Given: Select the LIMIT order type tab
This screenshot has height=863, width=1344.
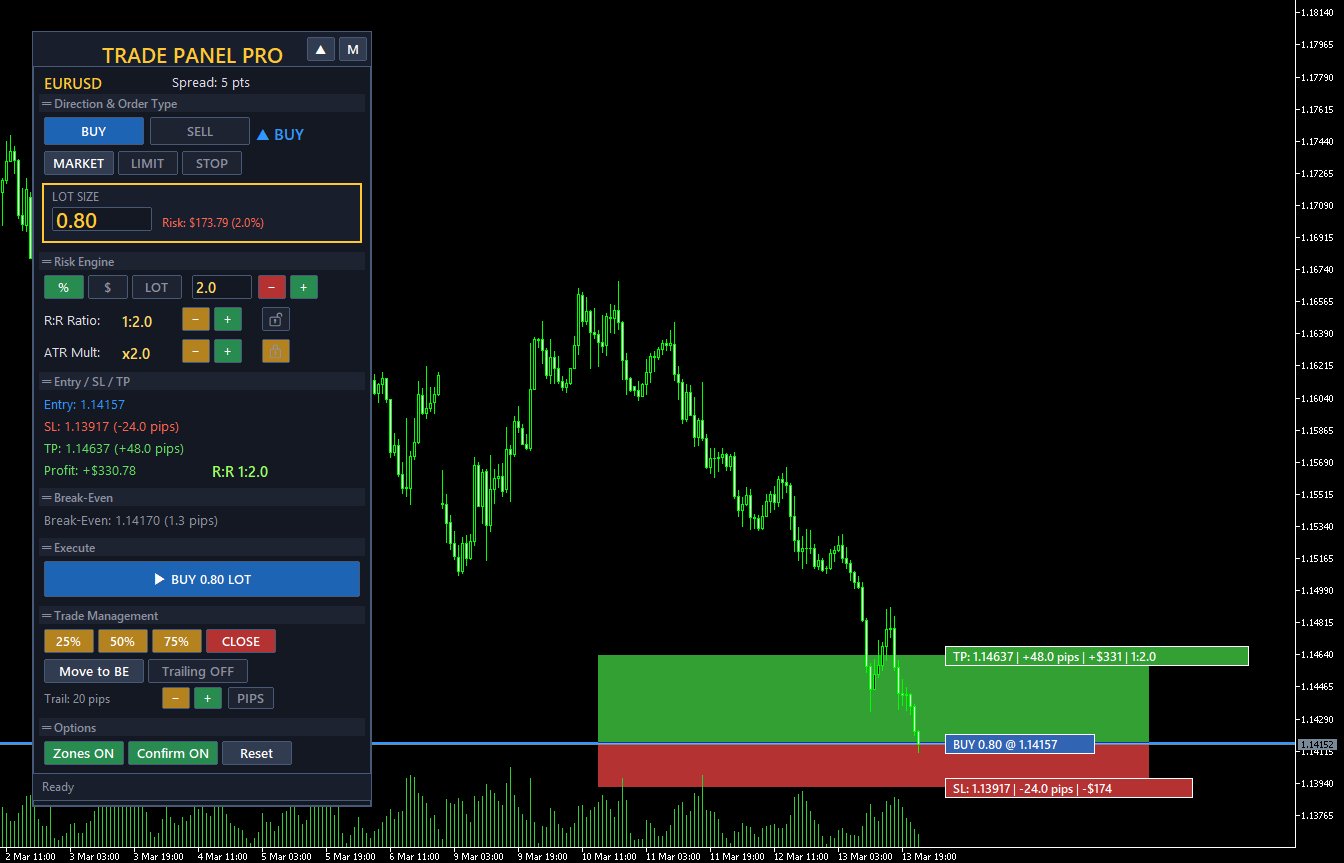Looking at the screenshot, I should pos(147,162).
